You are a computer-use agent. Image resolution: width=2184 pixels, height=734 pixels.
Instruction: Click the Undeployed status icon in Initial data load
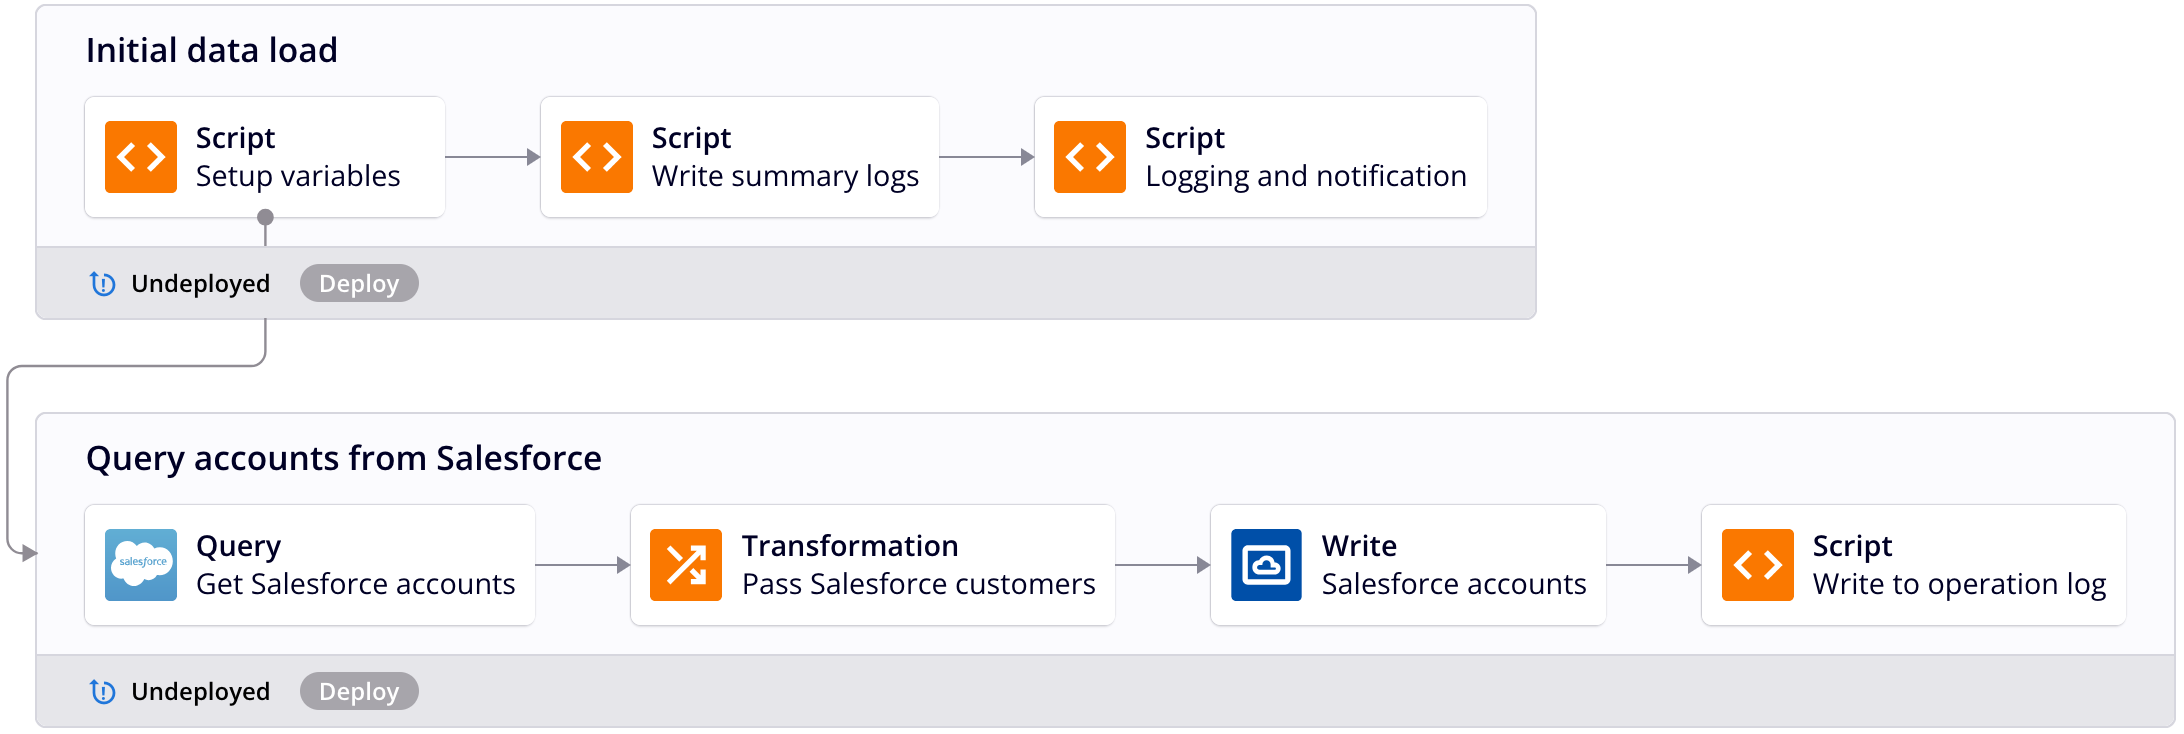click(103, 284)
